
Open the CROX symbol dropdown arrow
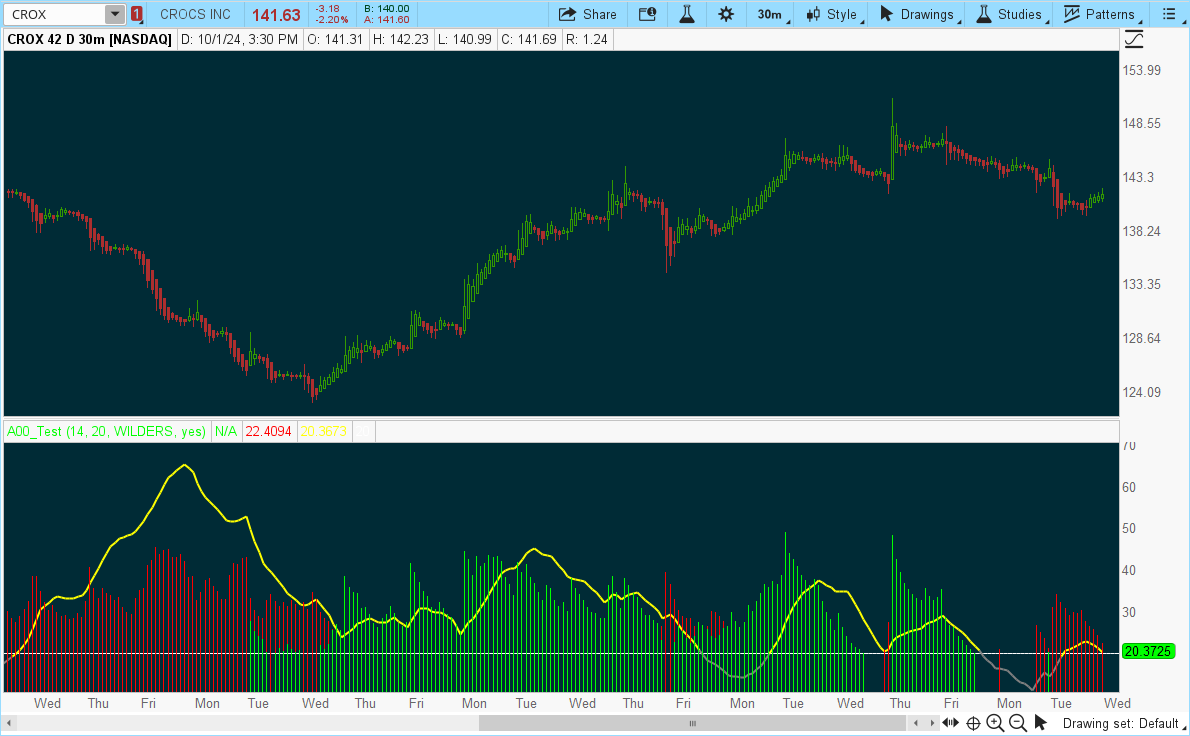coord(115,14)
